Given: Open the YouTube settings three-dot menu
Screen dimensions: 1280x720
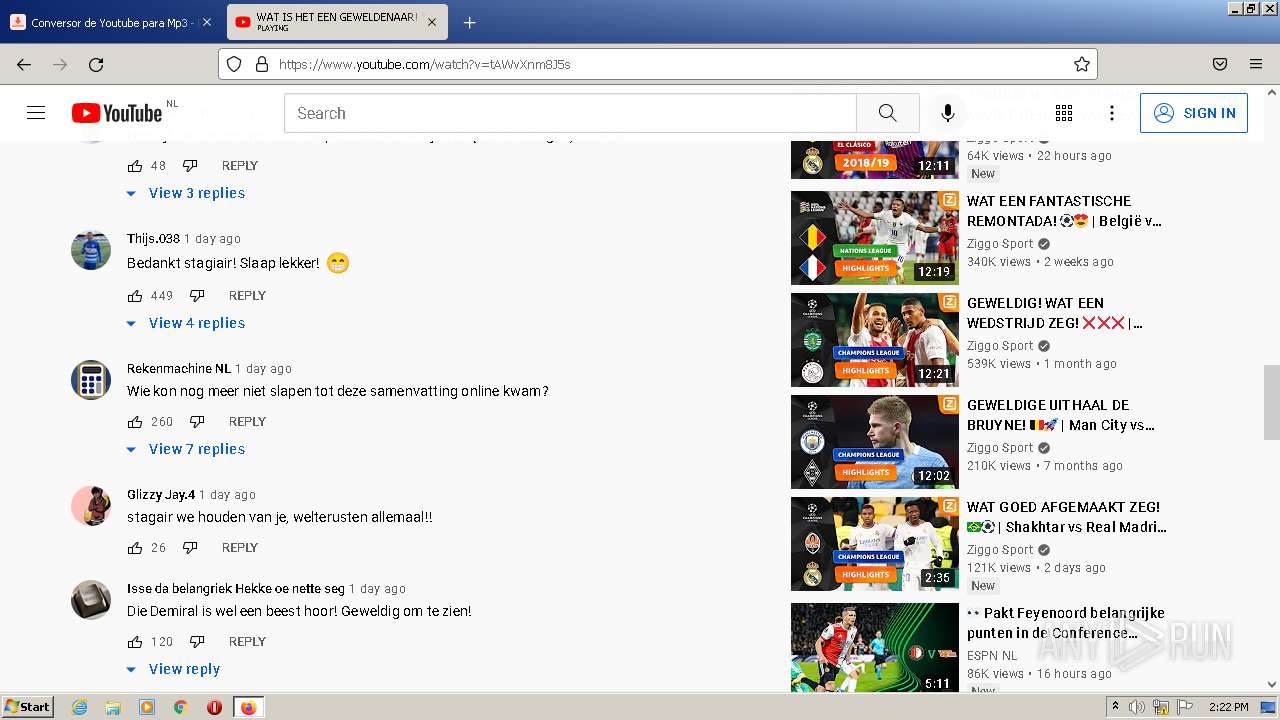Looking at the screenshot, I should tap(1112, 113).
